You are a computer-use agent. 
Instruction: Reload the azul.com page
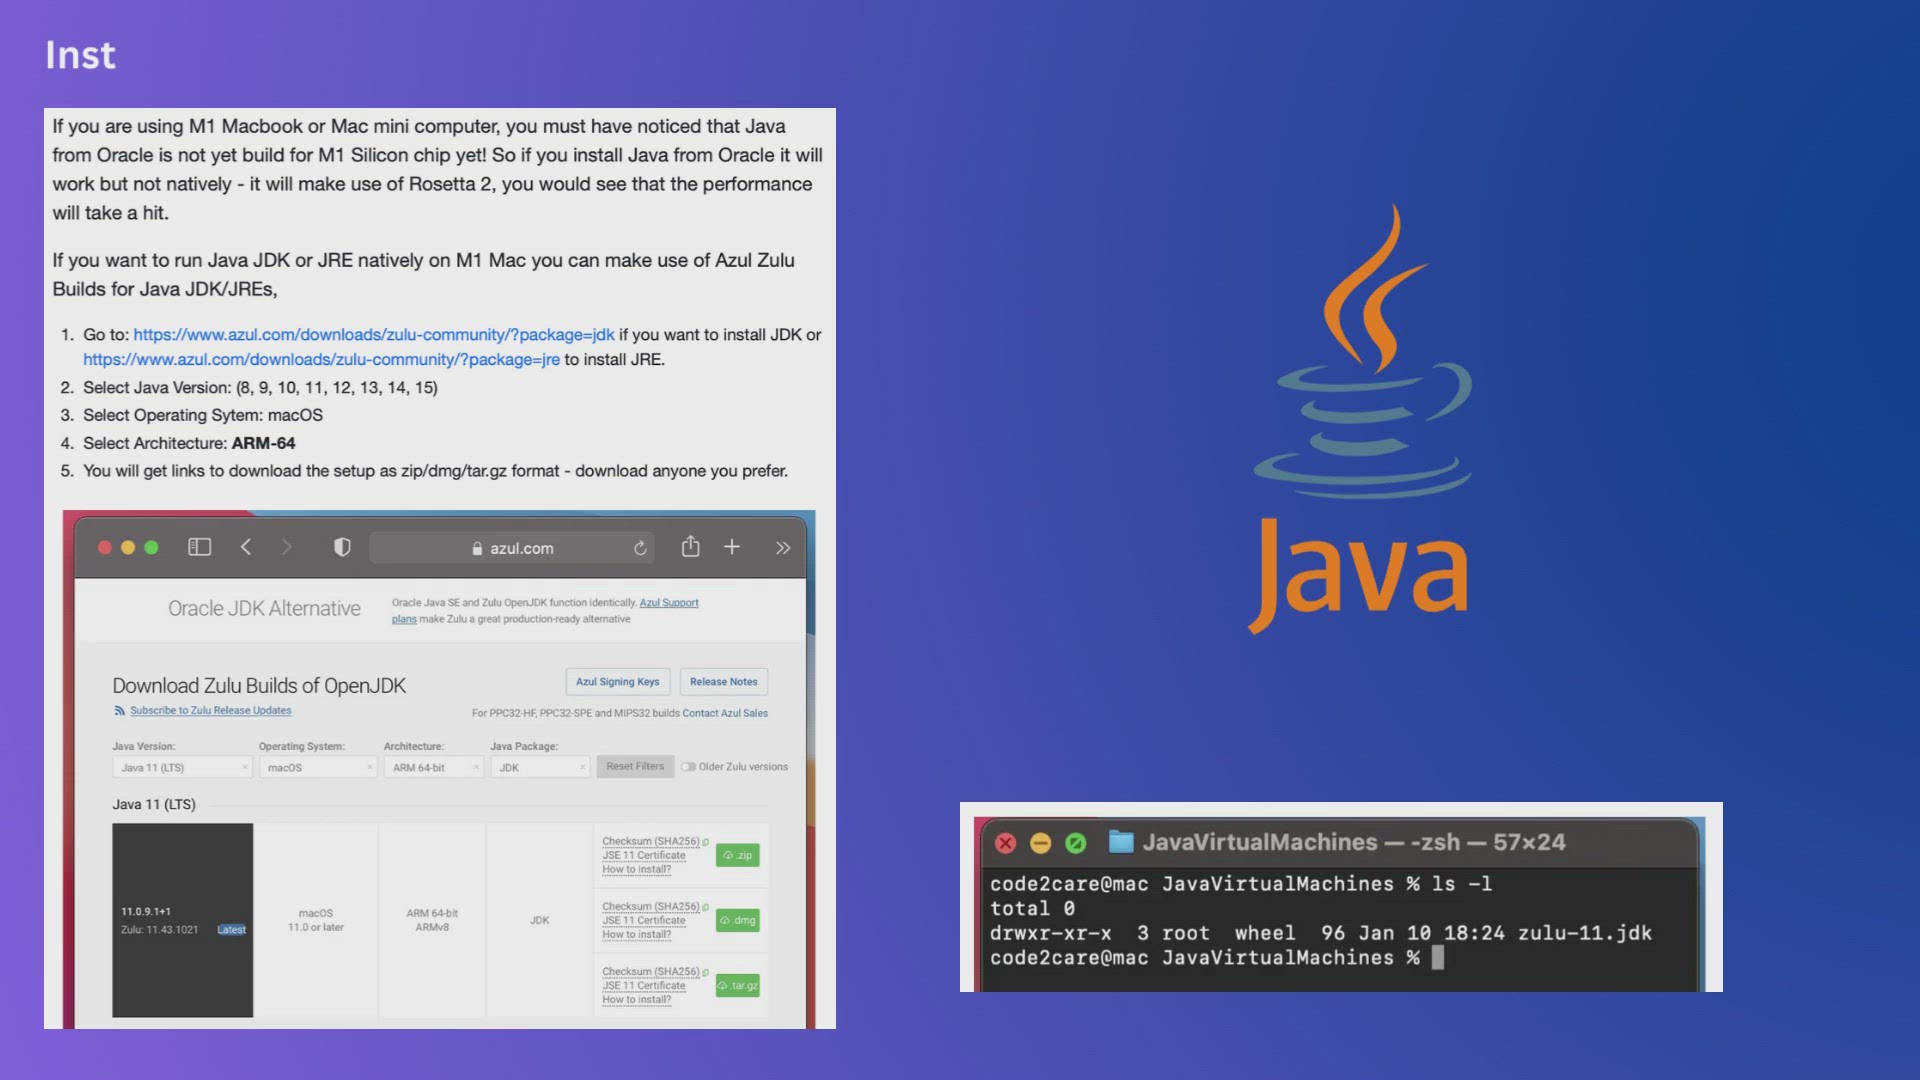pyautogui.click(x=640, y=548)
